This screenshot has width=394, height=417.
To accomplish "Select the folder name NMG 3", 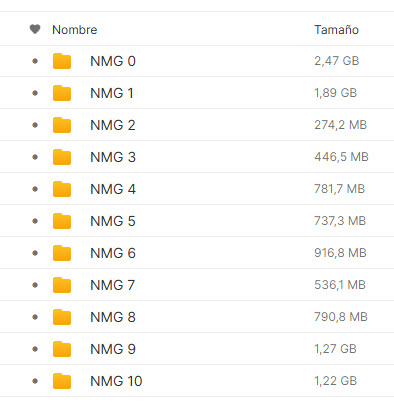I will (x=113, y=157).
